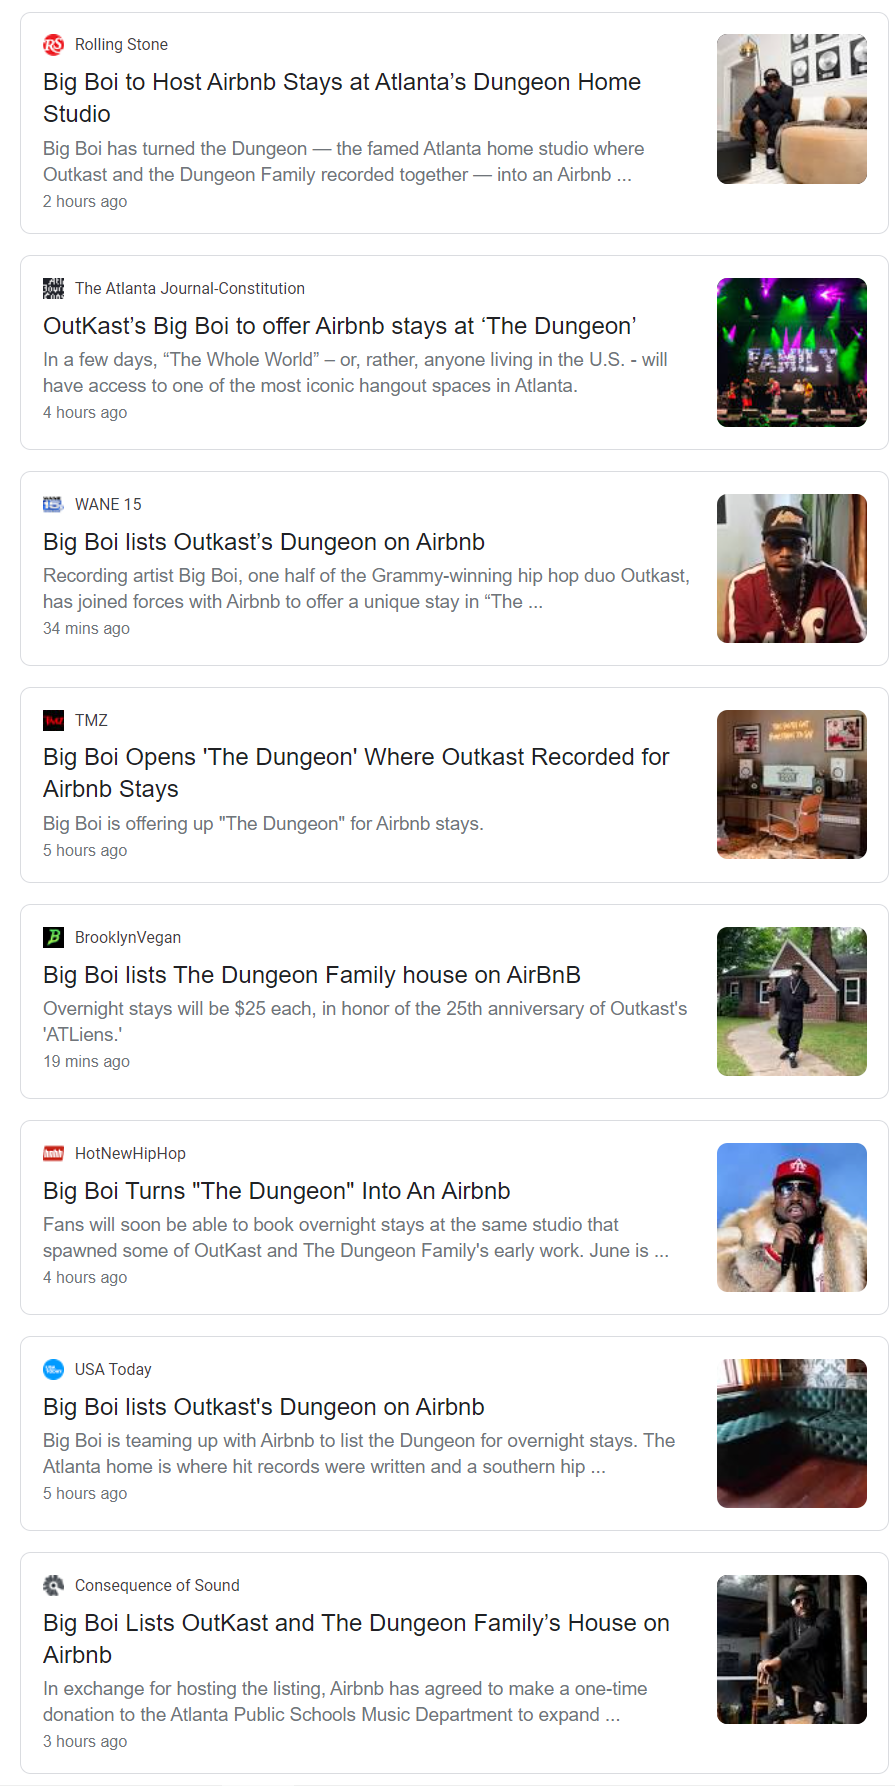
Task: Open Consequence of Sound headline about Dungeon Family's House
Action: [x=356, y=1639]
